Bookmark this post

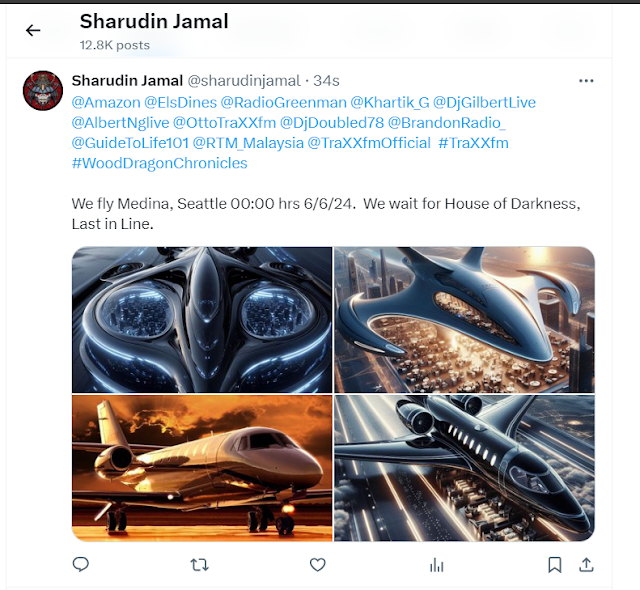pyautogui.click(x=554, y=565)
